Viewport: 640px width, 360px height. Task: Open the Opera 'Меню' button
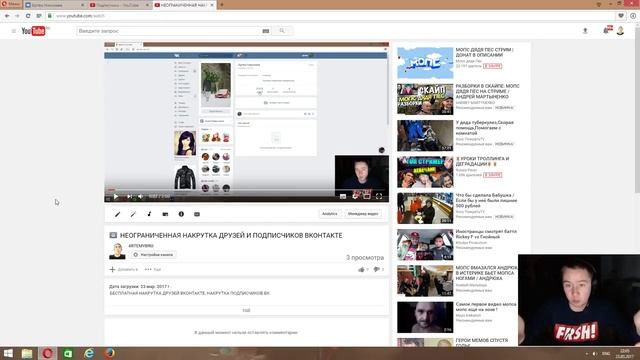click(11, 4)
